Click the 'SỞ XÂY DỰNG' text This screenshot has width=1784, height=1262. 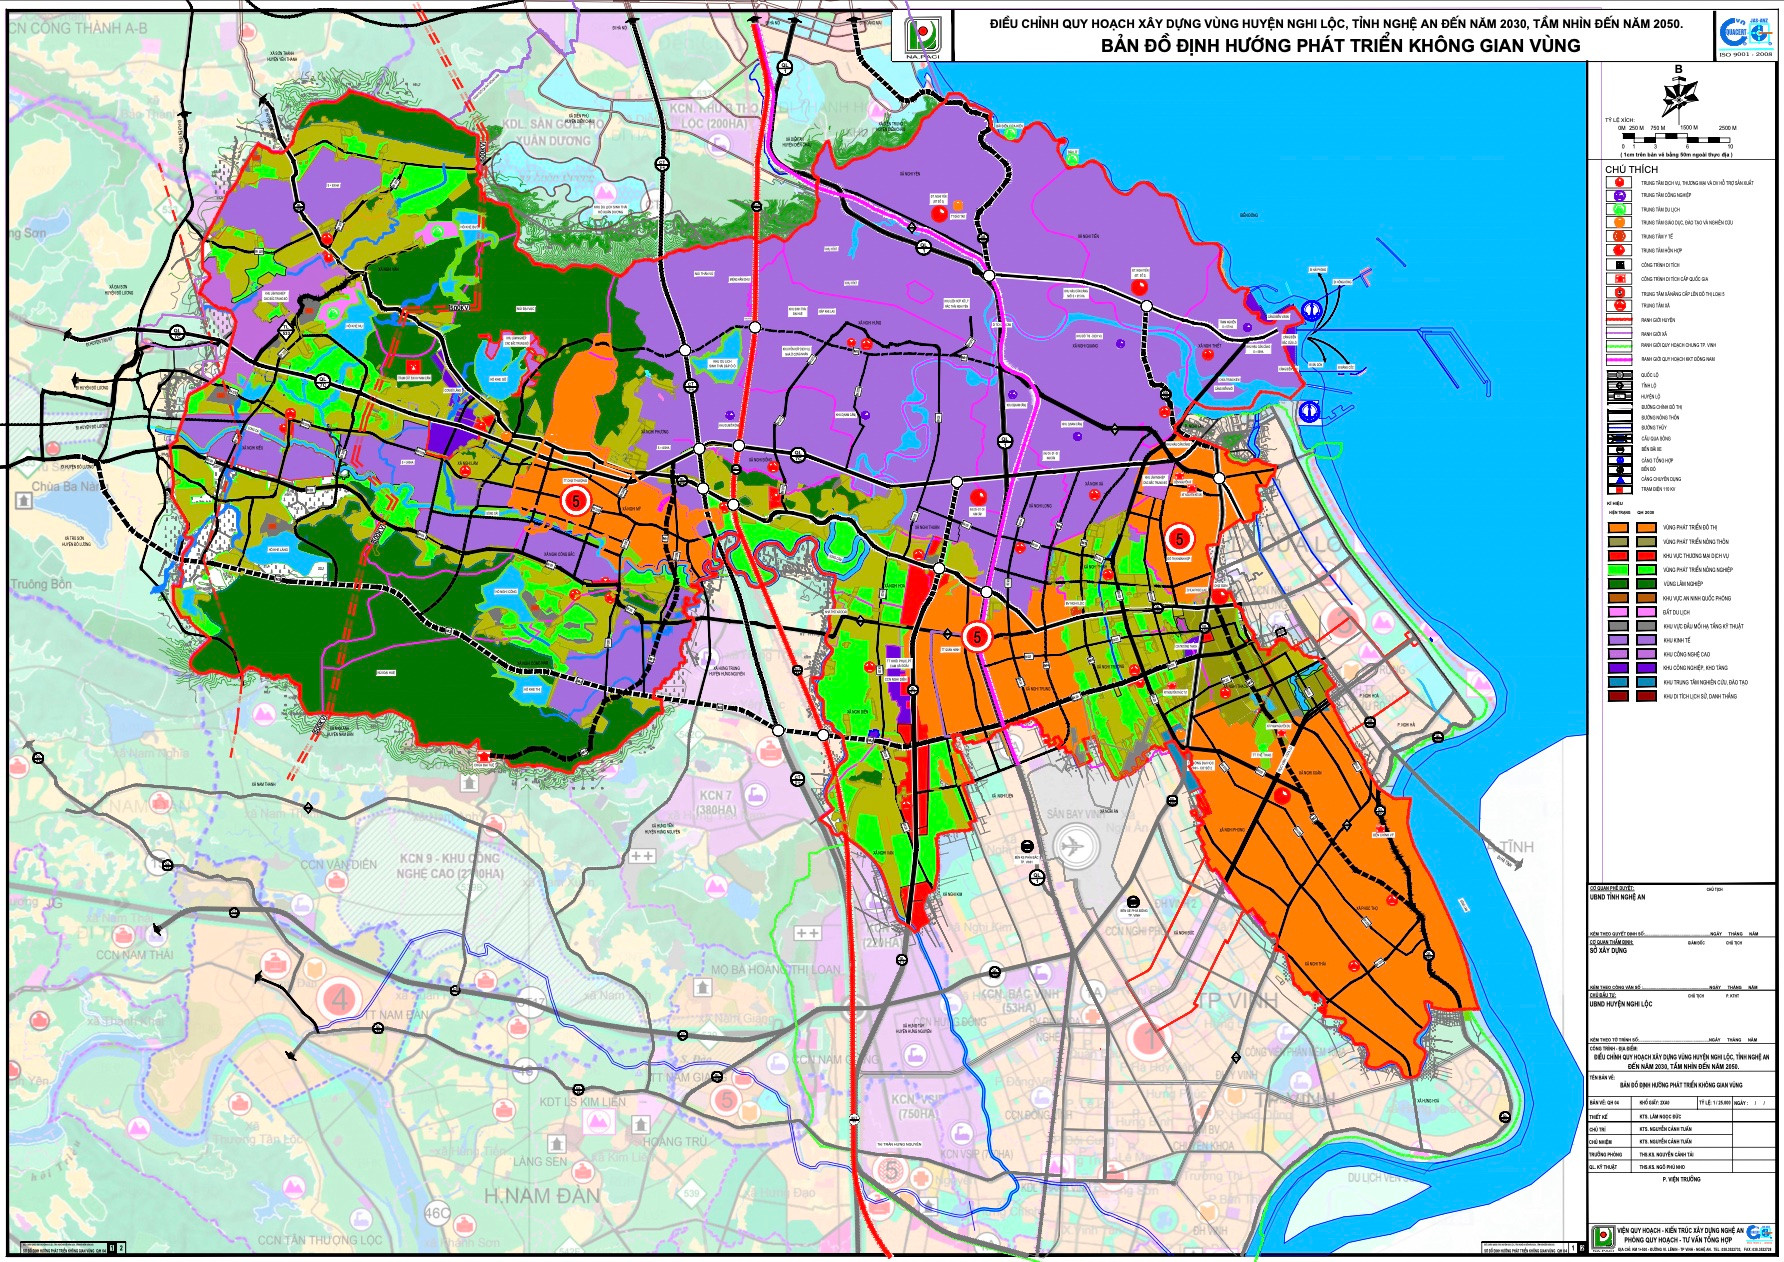pos(1608,950)
